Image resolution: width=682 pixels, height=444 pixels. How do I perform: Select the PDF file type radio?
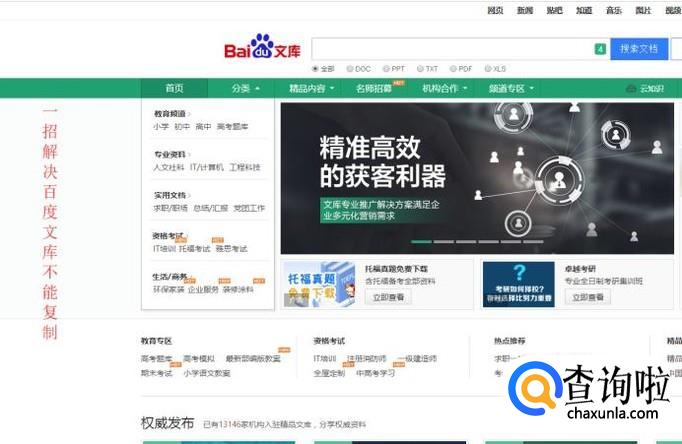453,69
